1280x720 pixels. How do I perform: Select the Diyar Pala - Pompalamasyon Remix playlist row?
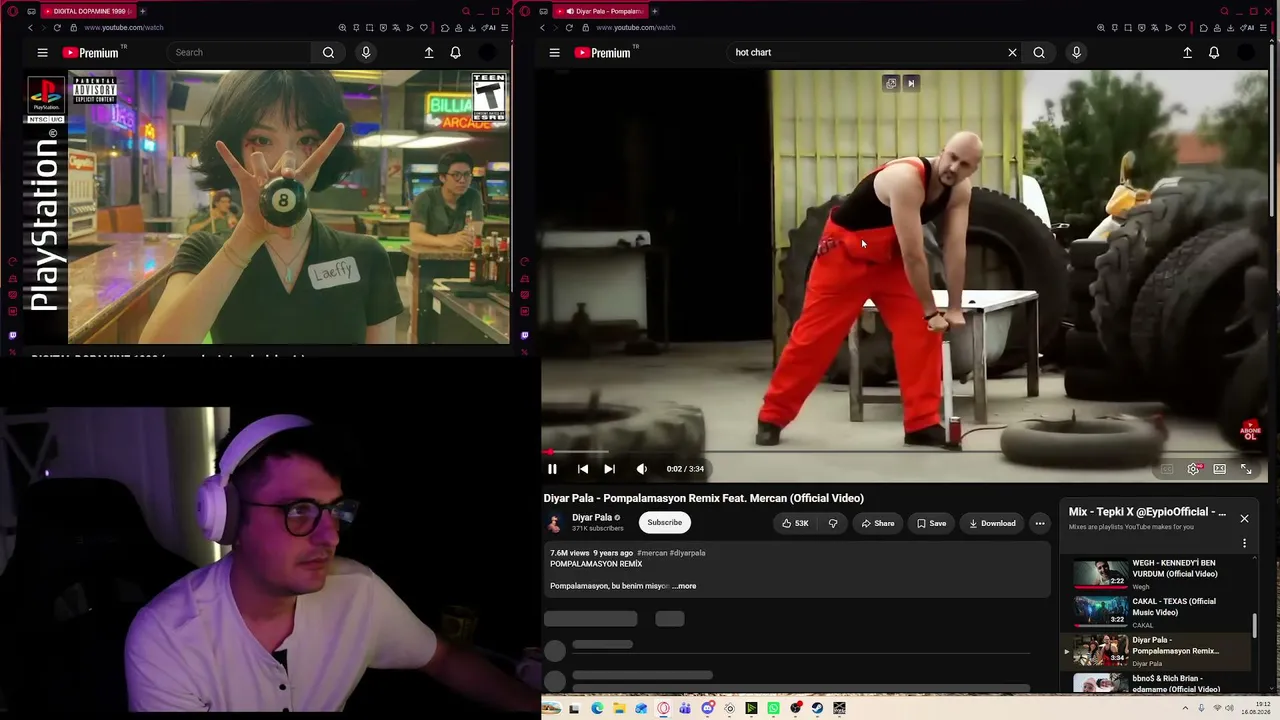coord(1158,651)
